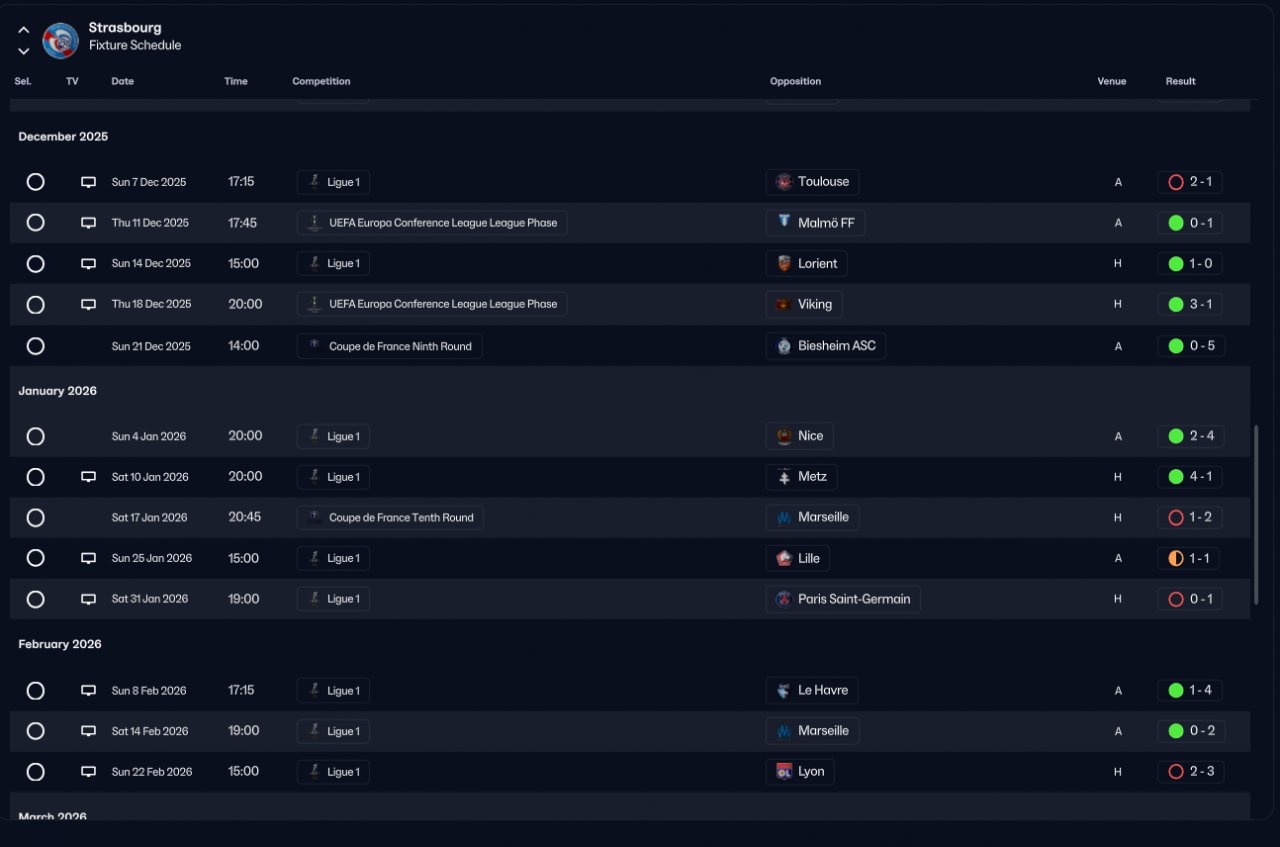Click the Opposition column header
The height and width of the screenshot is (847, 1280).
pyautogui.click(x=795, y=82)
